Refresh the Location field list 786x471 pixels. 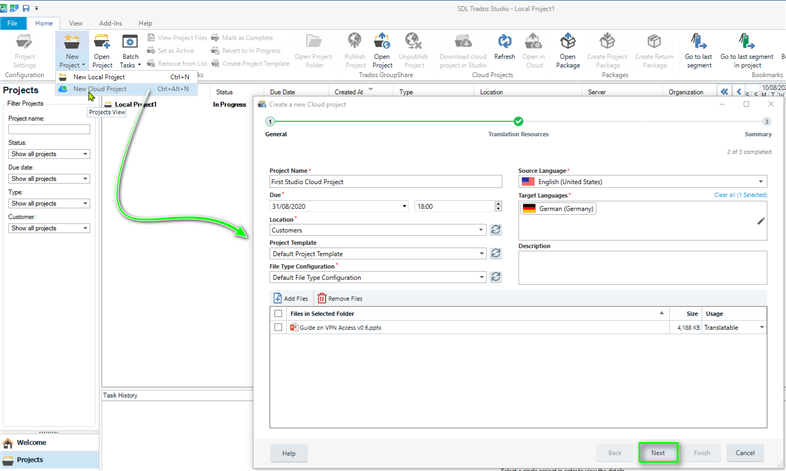click(496, 229)
